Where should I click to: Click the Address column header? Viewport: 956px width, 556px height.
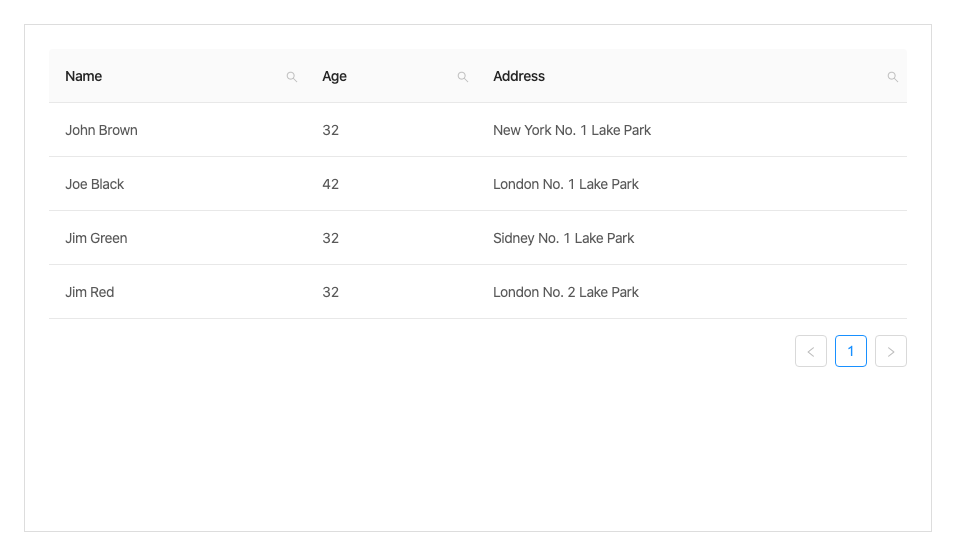pyautogui.click(x=519, y=76)
